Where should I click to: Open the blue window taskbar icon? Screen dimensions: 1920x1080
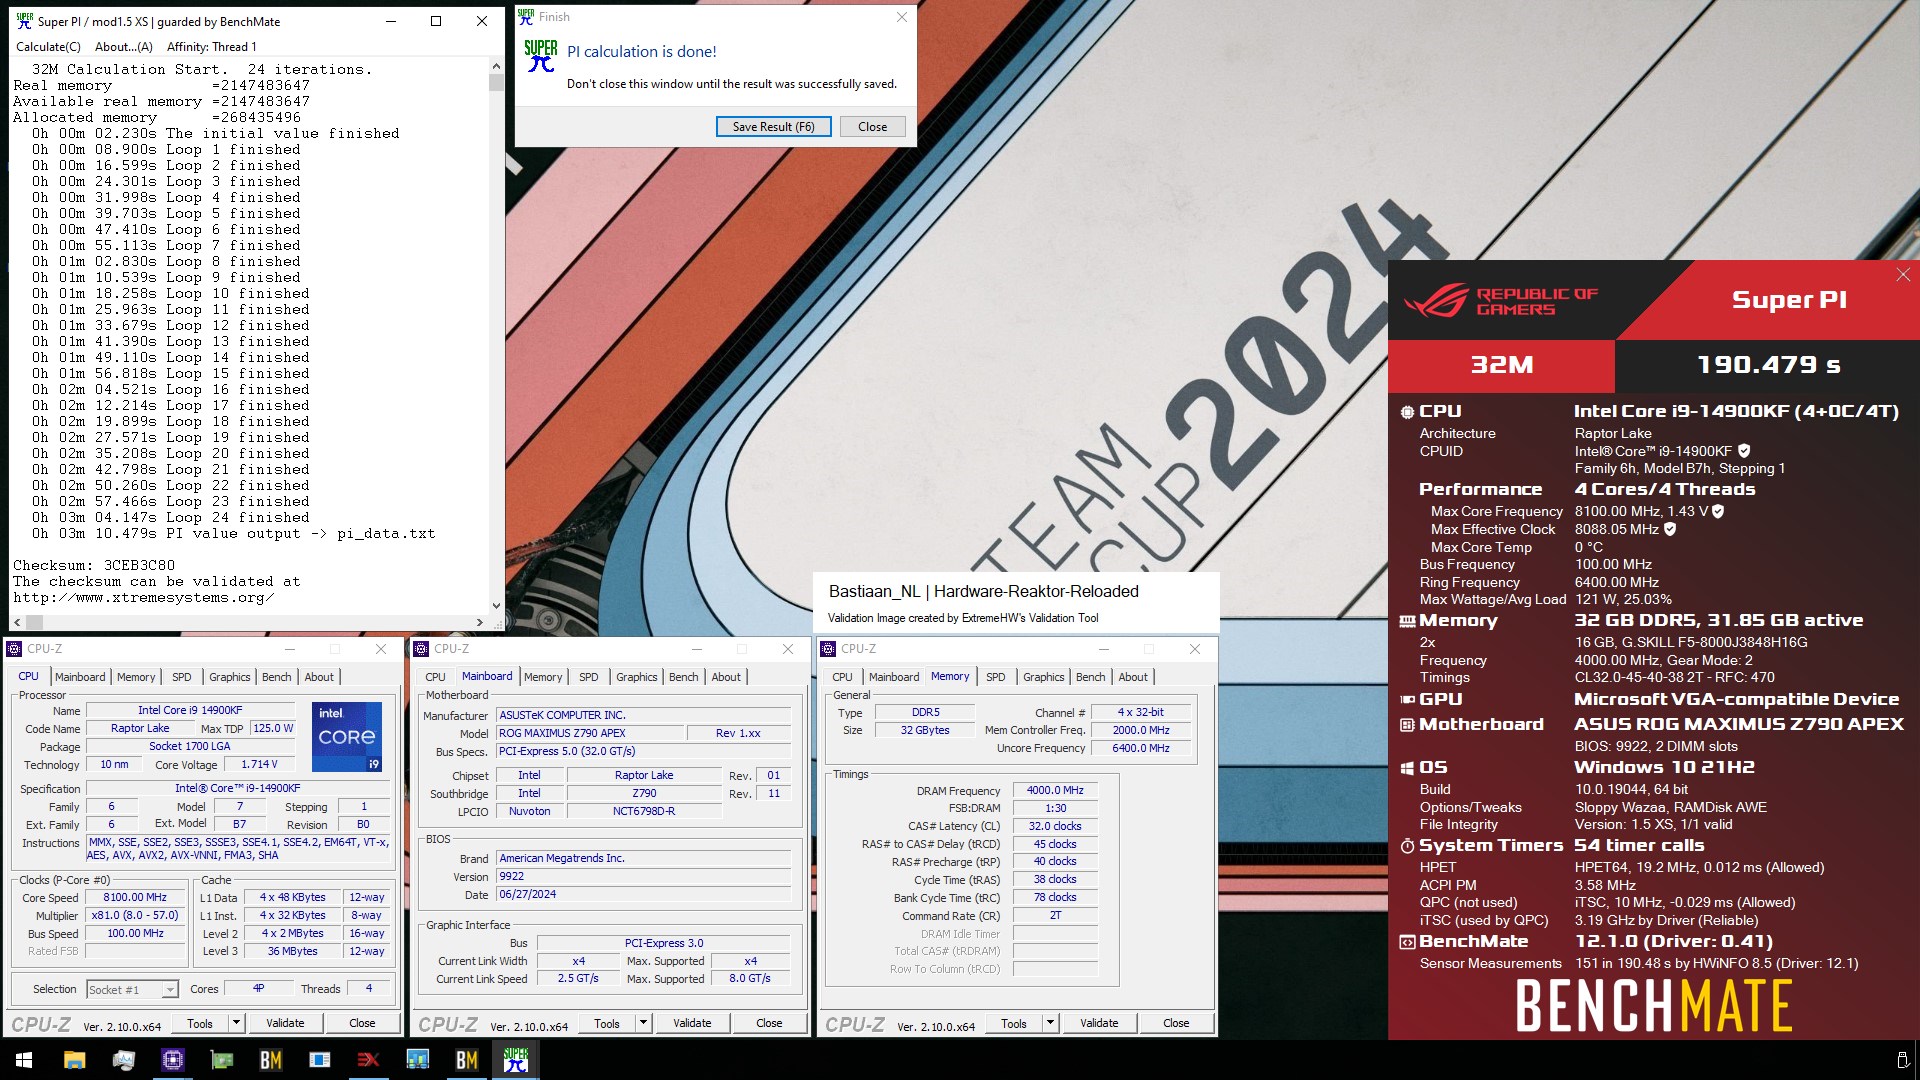[319, 1060]
